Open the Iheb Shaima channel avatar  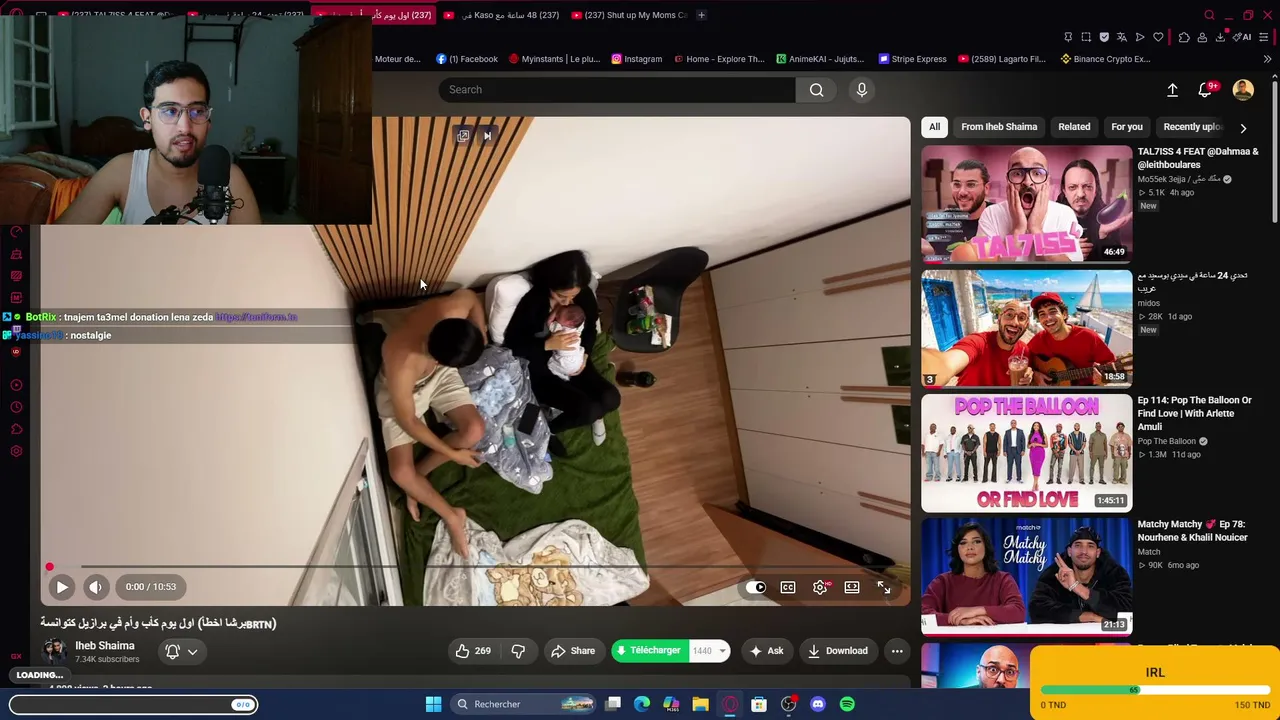tap(53, 652)
